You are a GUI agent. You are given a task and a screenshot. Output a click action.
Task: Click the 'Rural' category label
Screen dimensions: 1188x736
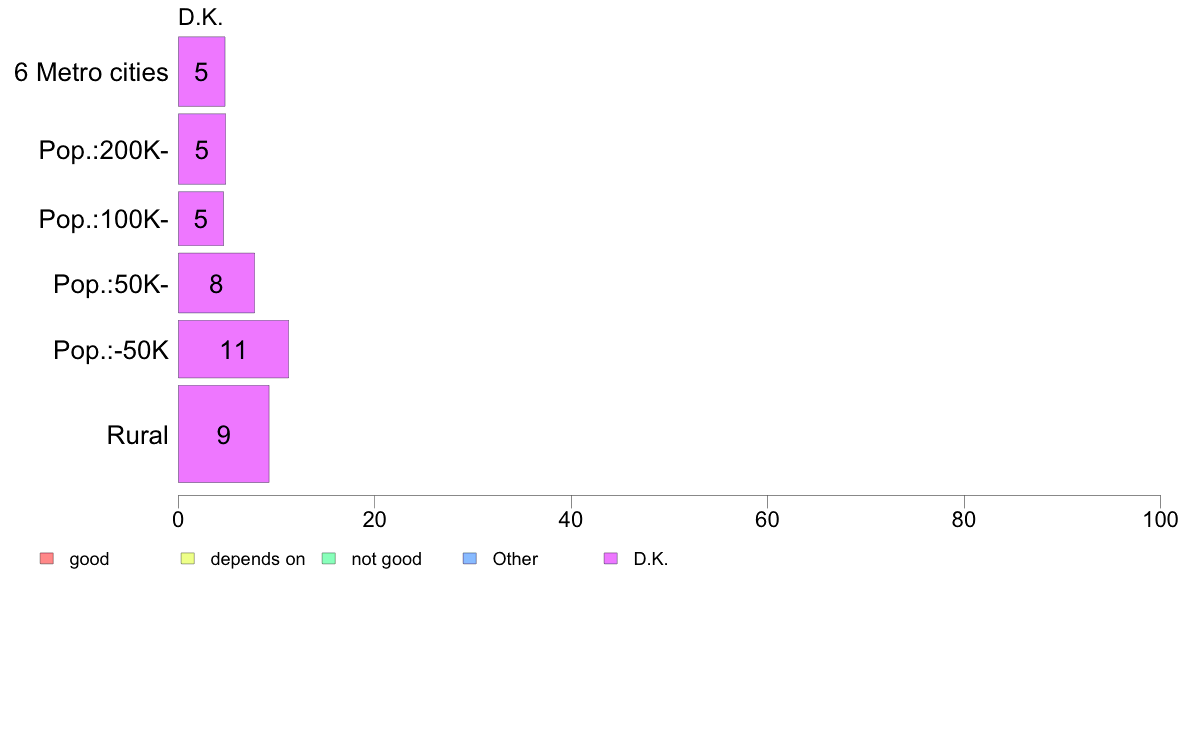click(x=137, y=435)
